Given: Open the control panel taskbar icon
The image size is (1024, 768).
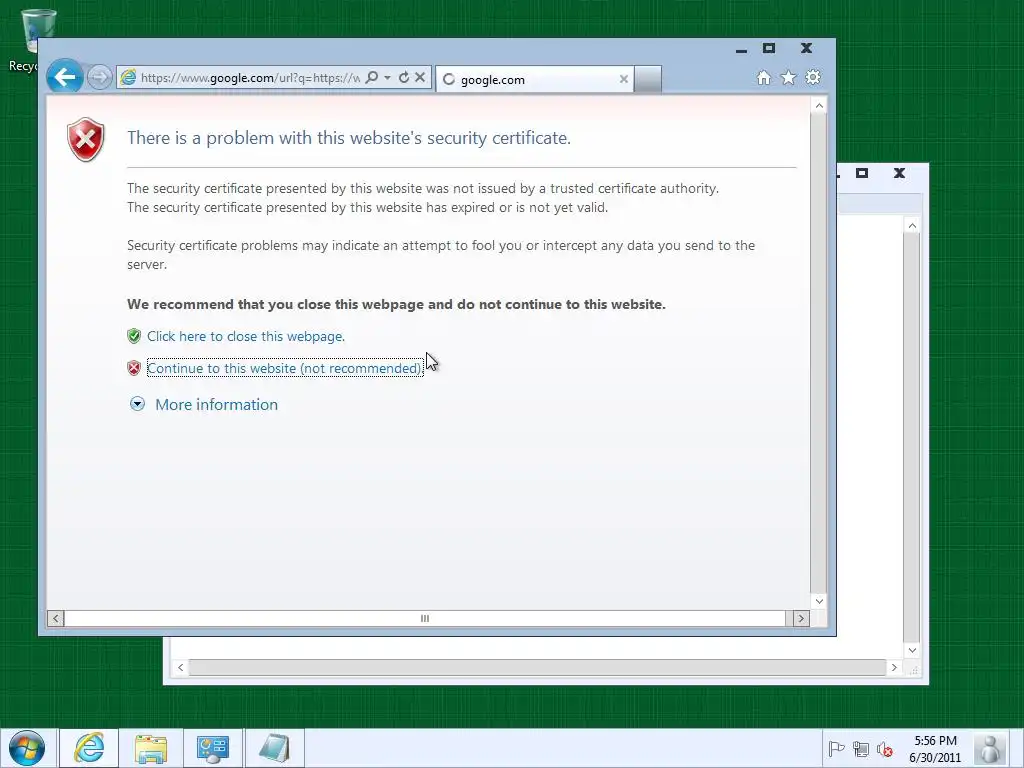Looking at the screenshot, I should coord(213,748).
